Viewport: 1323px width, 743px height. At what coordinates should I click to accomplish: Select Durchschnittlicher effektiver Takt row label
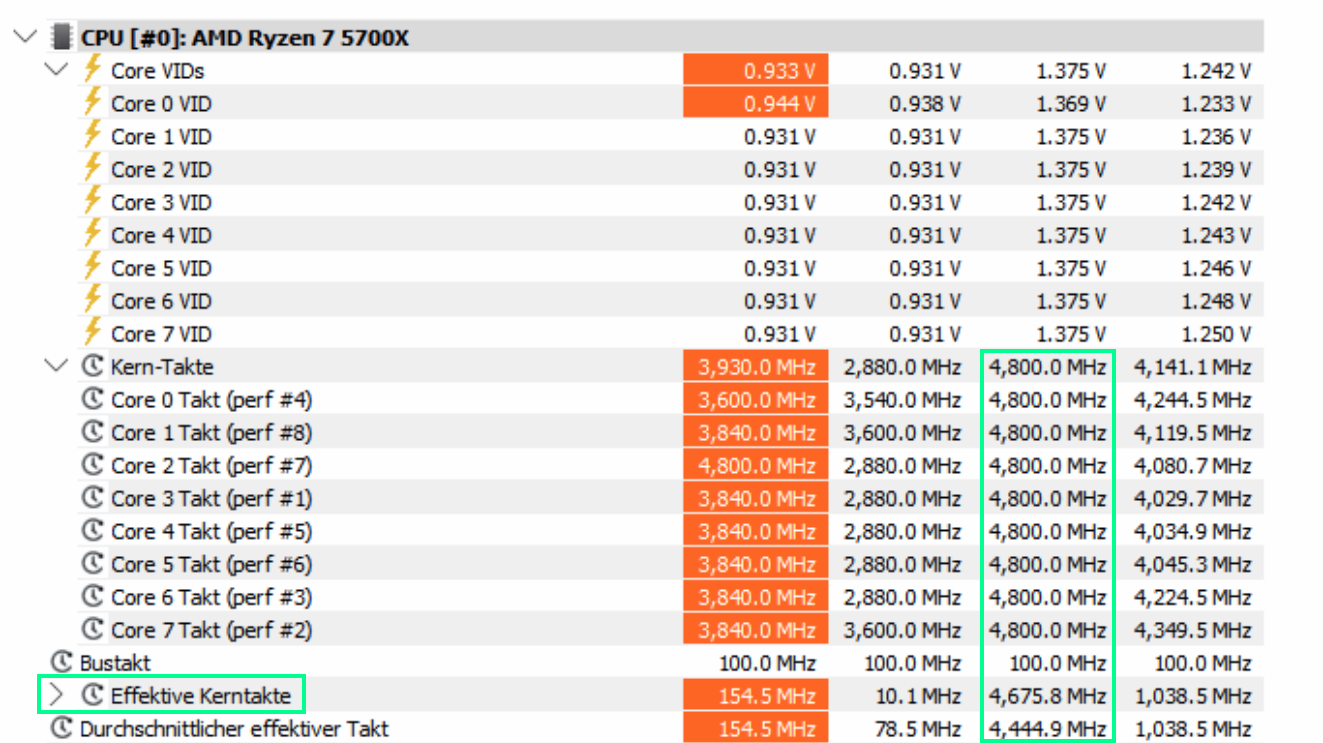[234, 729]
